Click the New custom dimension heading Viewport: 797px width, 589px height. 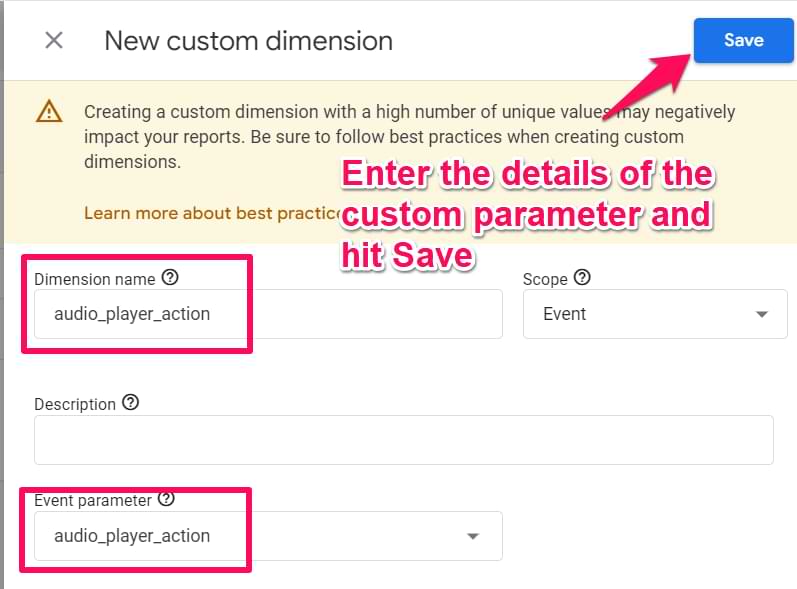click(x=249, y=41)
